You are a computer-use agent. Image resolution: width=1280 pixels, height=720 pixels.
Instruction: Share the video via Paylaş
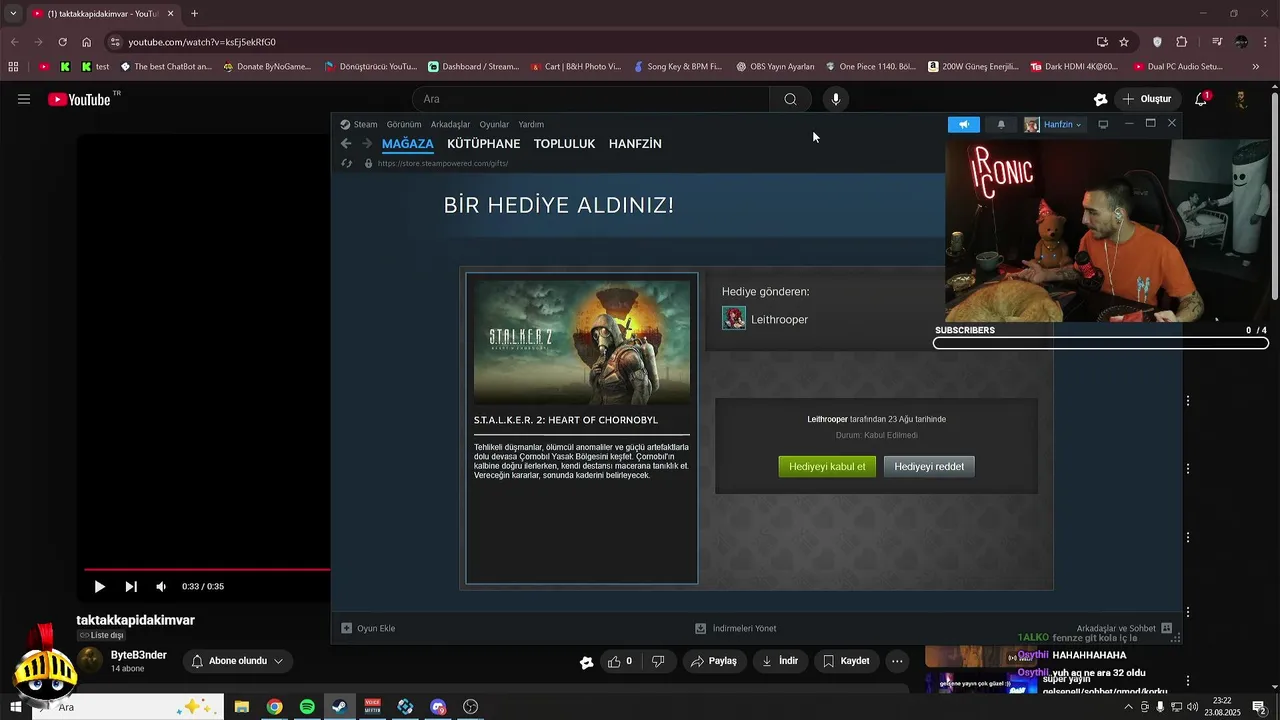pos(714,661)
